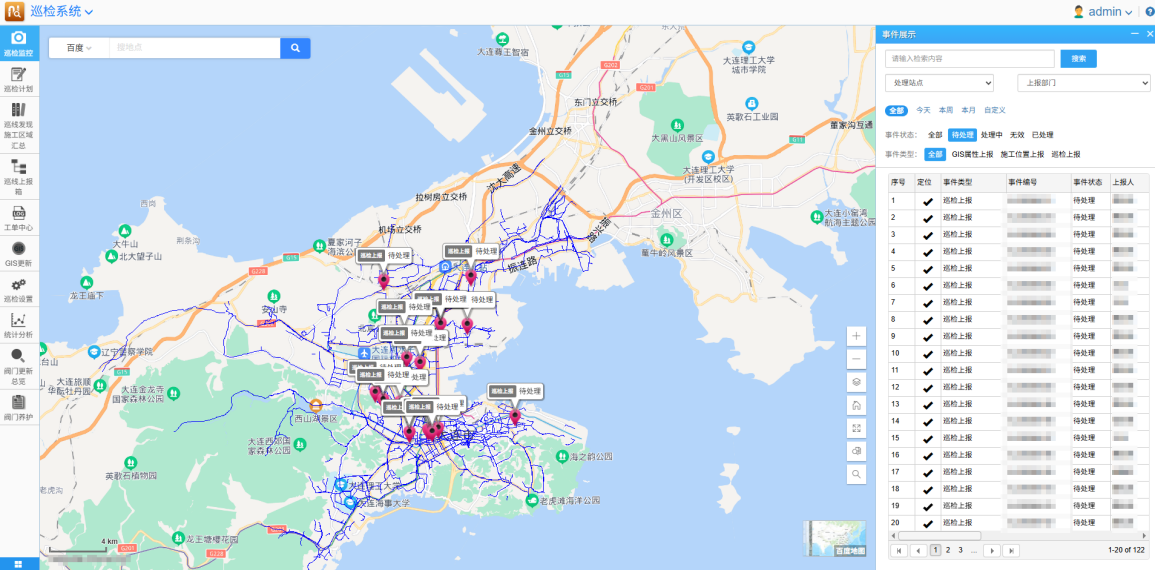Open the 百度 map source dropdown

pos(78,48)
